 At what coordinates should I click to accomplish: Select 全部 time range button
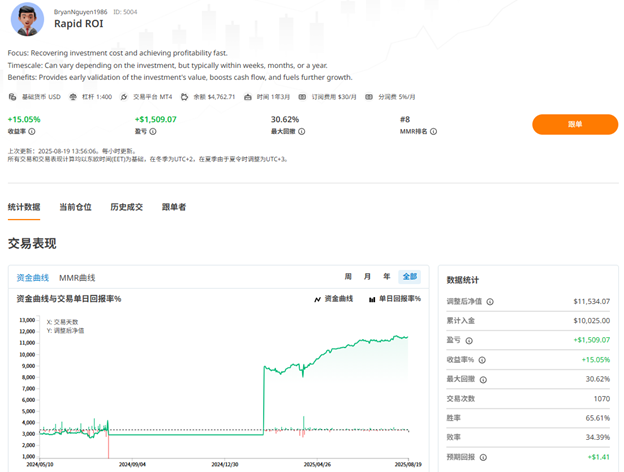409,277
